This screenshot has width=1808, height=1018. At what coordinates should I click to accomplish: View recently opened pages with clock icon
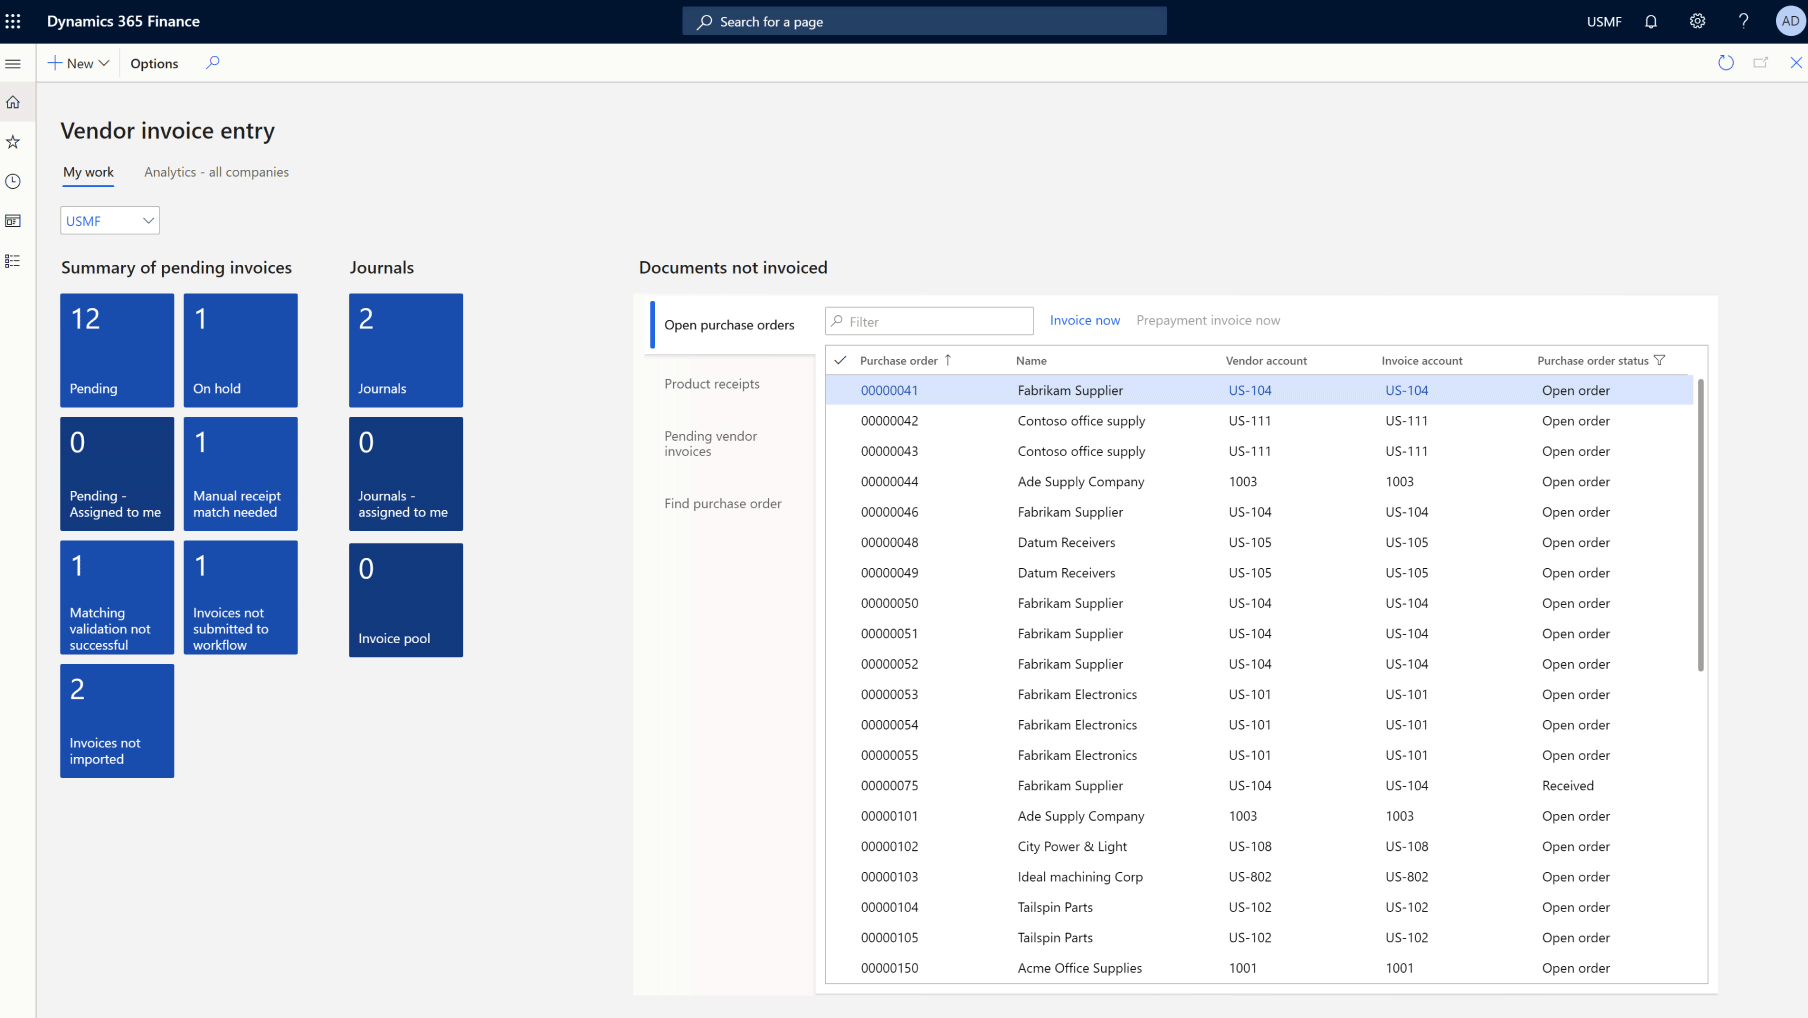pos(13,181)
